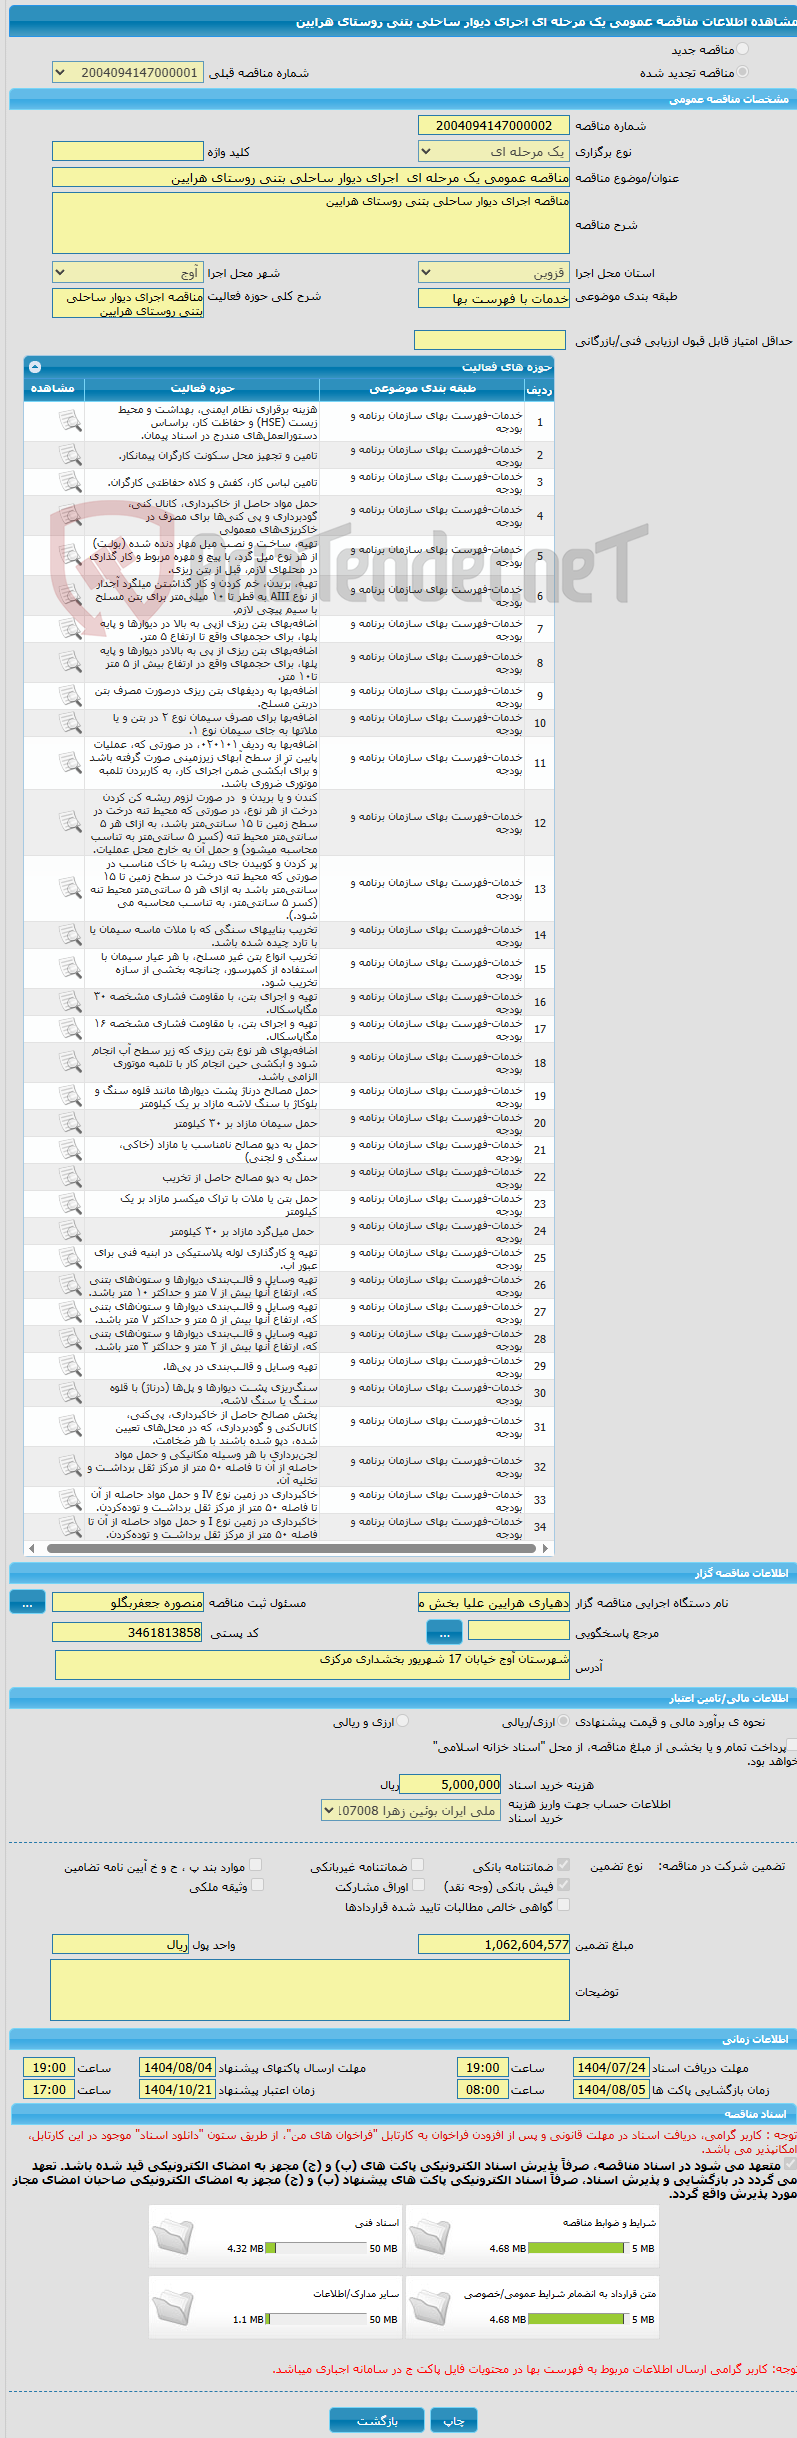Open the bank account ملی ایران dropdown

tap(411, 1810)
